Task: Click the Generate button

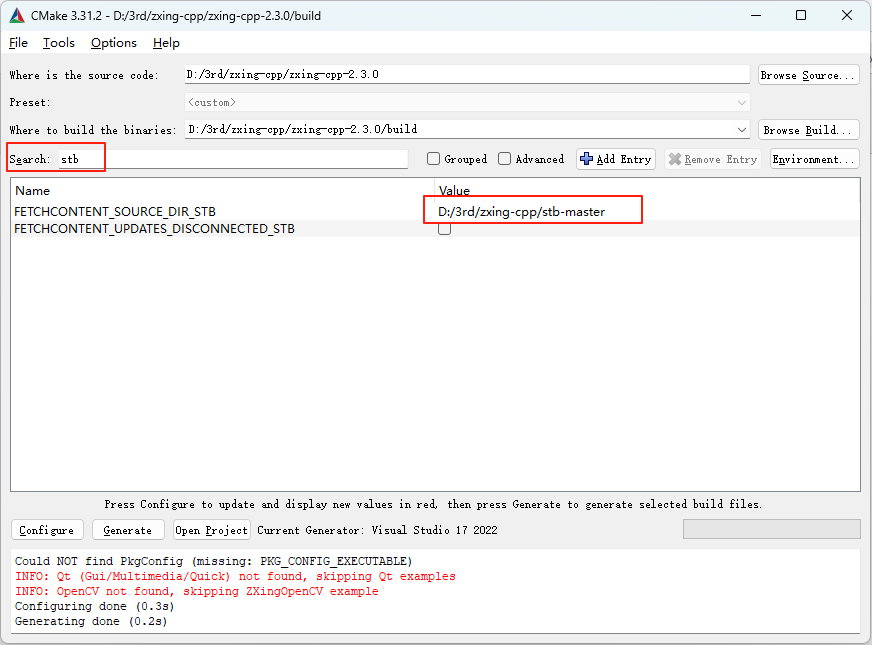Action: pyautogui.click(x=128, y=530)
